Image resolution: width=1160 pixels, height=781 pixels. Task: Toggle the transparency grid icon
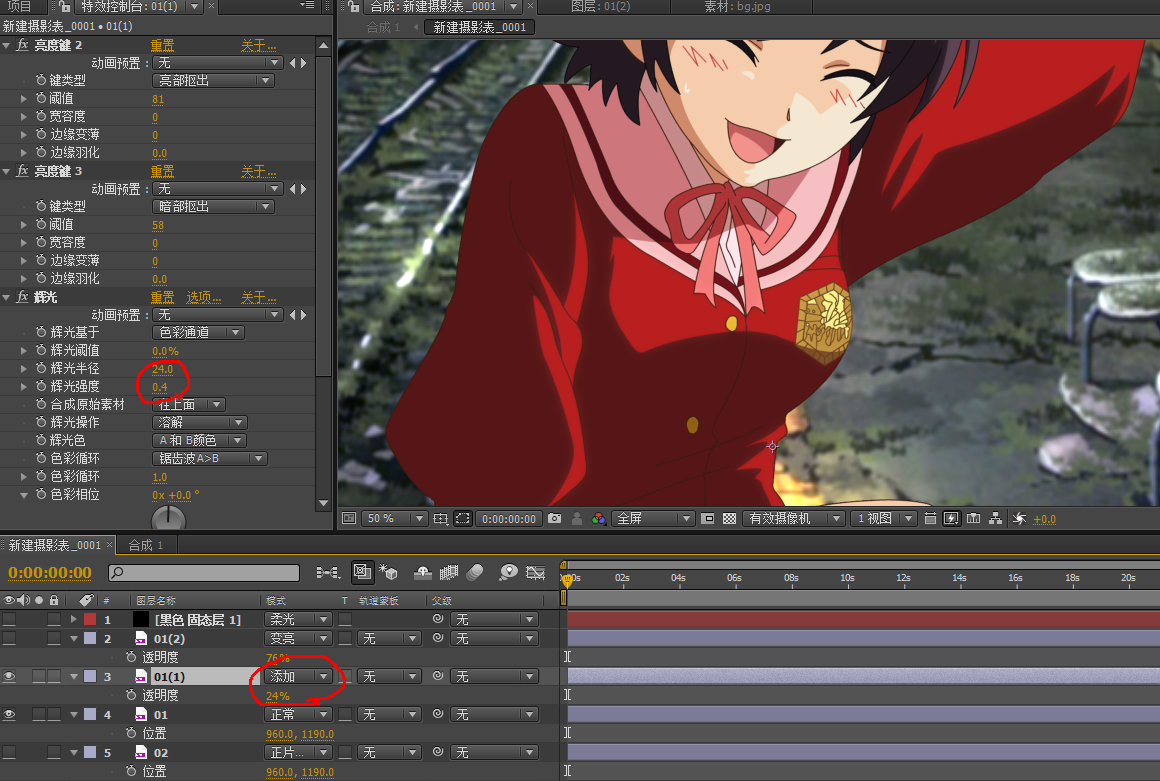tap(730, 519)
